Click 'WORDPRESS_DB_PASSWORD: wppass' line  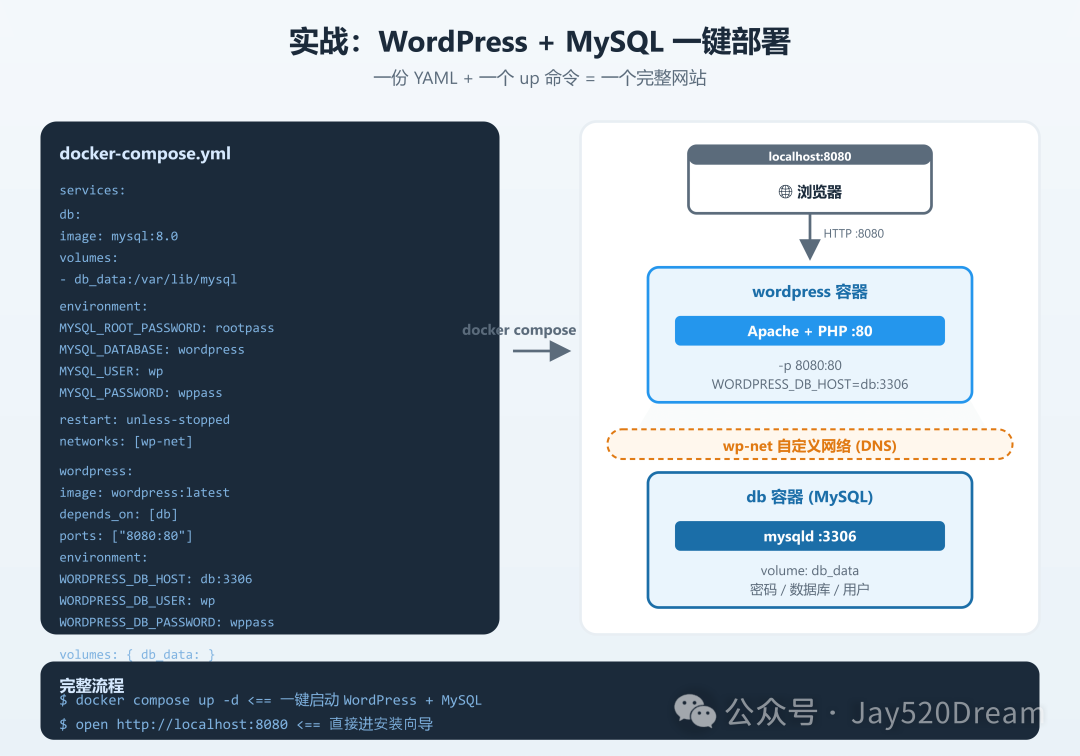tap(167, 622)
